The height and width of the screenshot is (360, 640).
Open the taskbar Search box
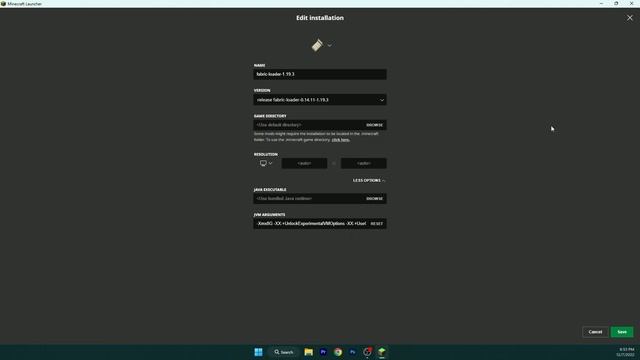(x=284, y=352)
